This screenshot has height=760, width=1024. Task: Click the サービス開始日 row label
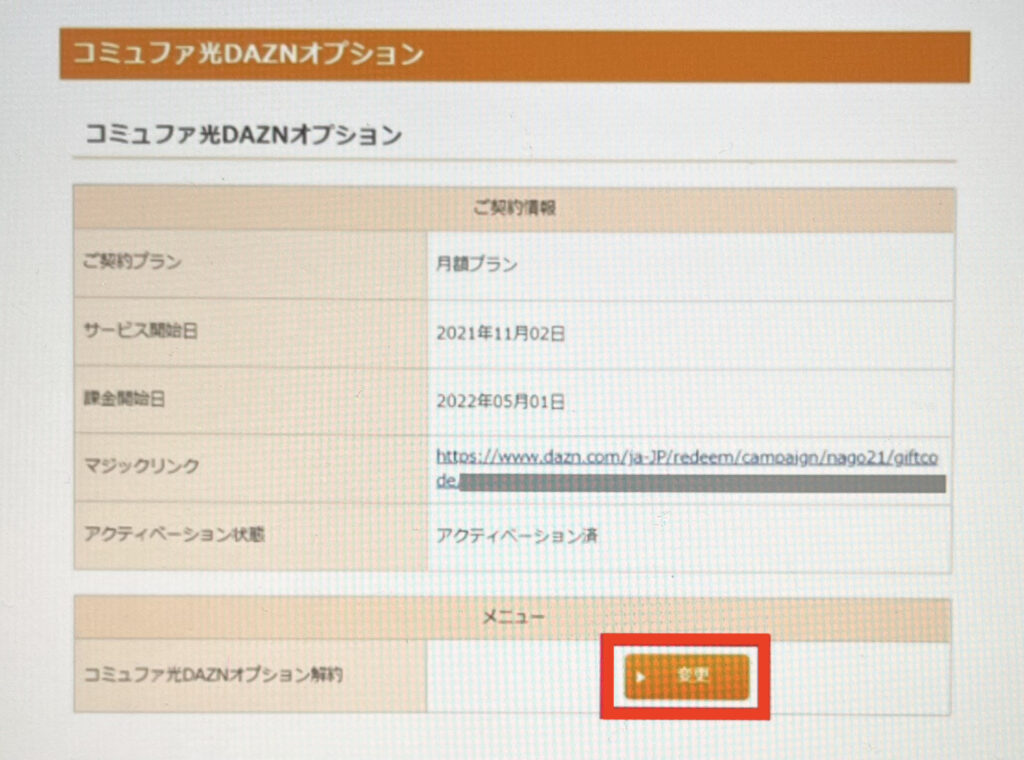(x=140, y=331)
